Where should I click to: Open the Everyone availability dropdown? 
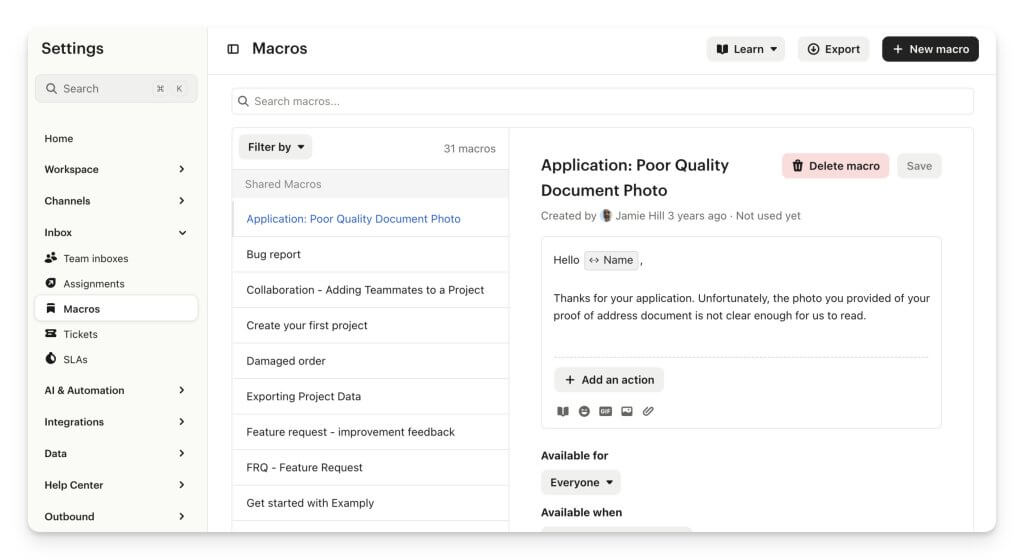click(580, 482)
